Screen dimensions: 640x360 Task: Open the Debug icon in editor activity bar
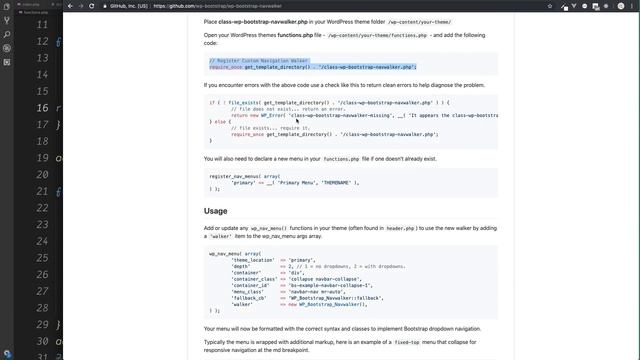pyautogui.click(x=7, y=48)
